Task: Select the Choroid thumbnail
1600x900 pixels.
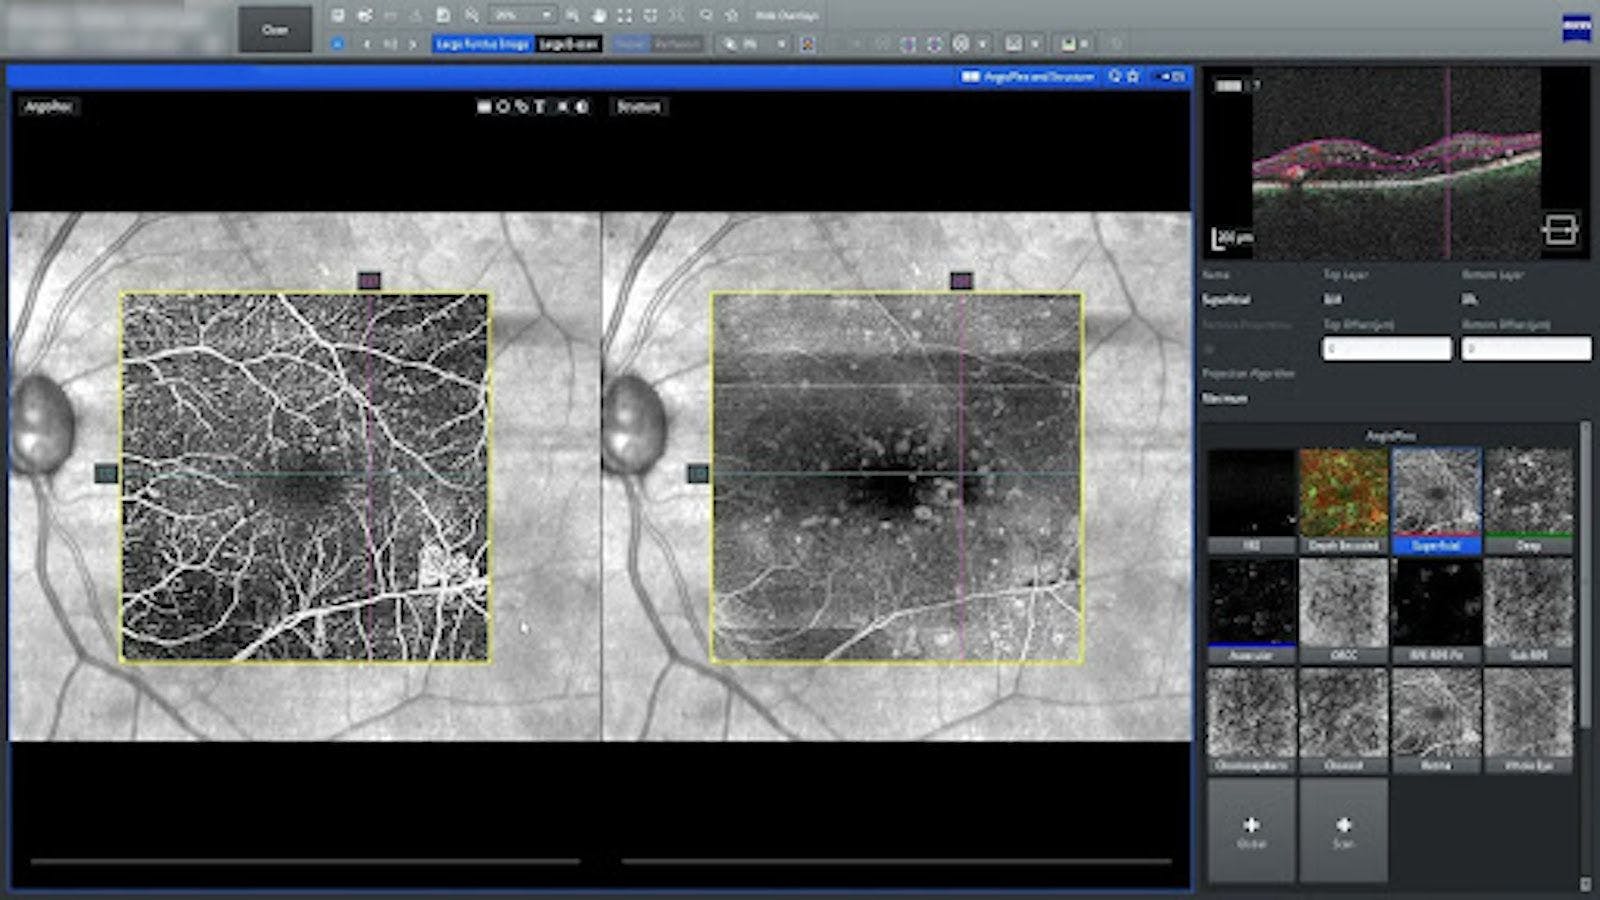Action: 1343,720
